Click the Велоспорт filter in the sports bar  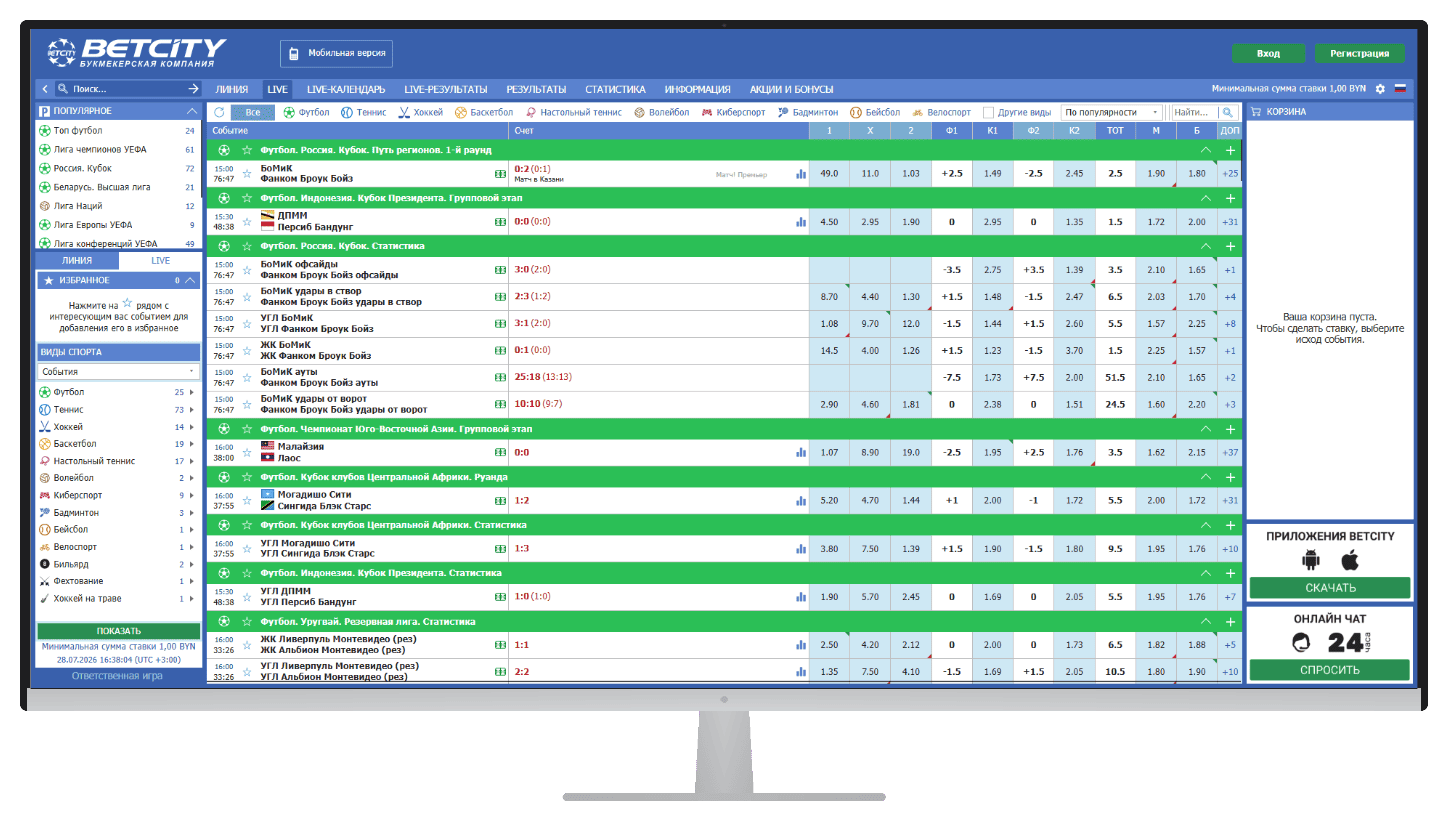click(x=941, y=112)
